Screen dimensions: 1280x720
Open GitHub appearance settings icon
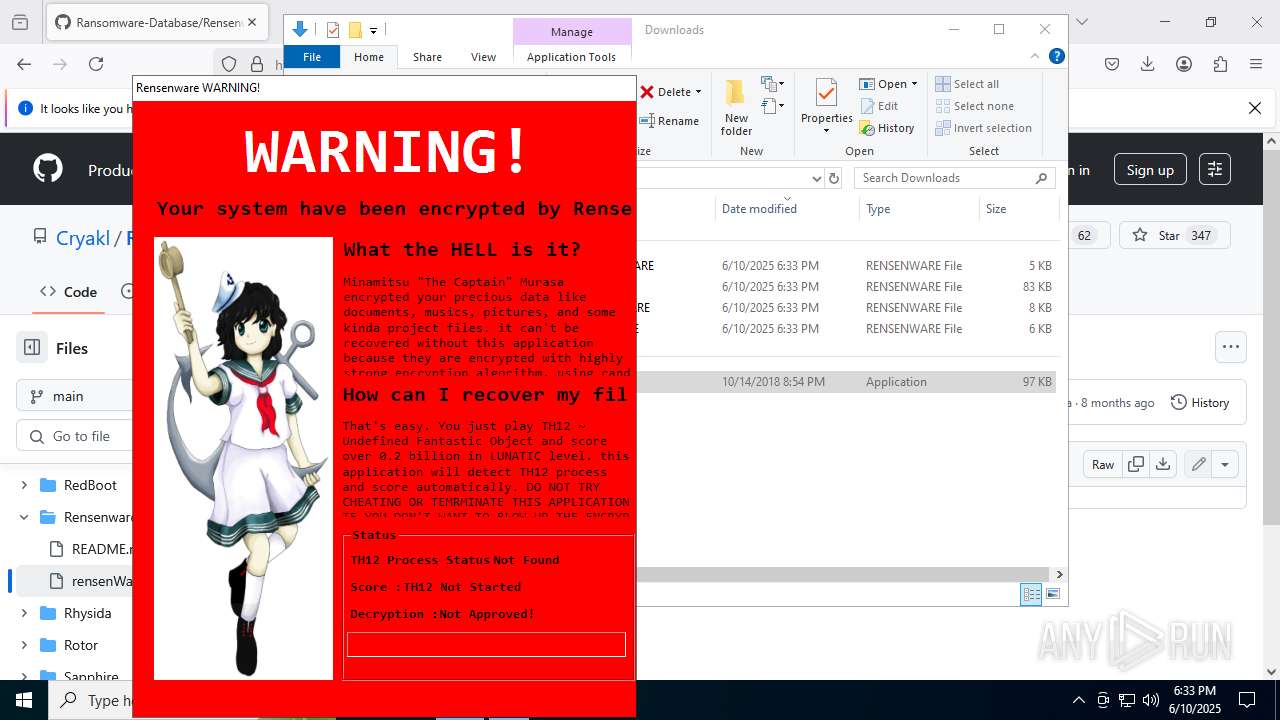[x=1215, y=169]
